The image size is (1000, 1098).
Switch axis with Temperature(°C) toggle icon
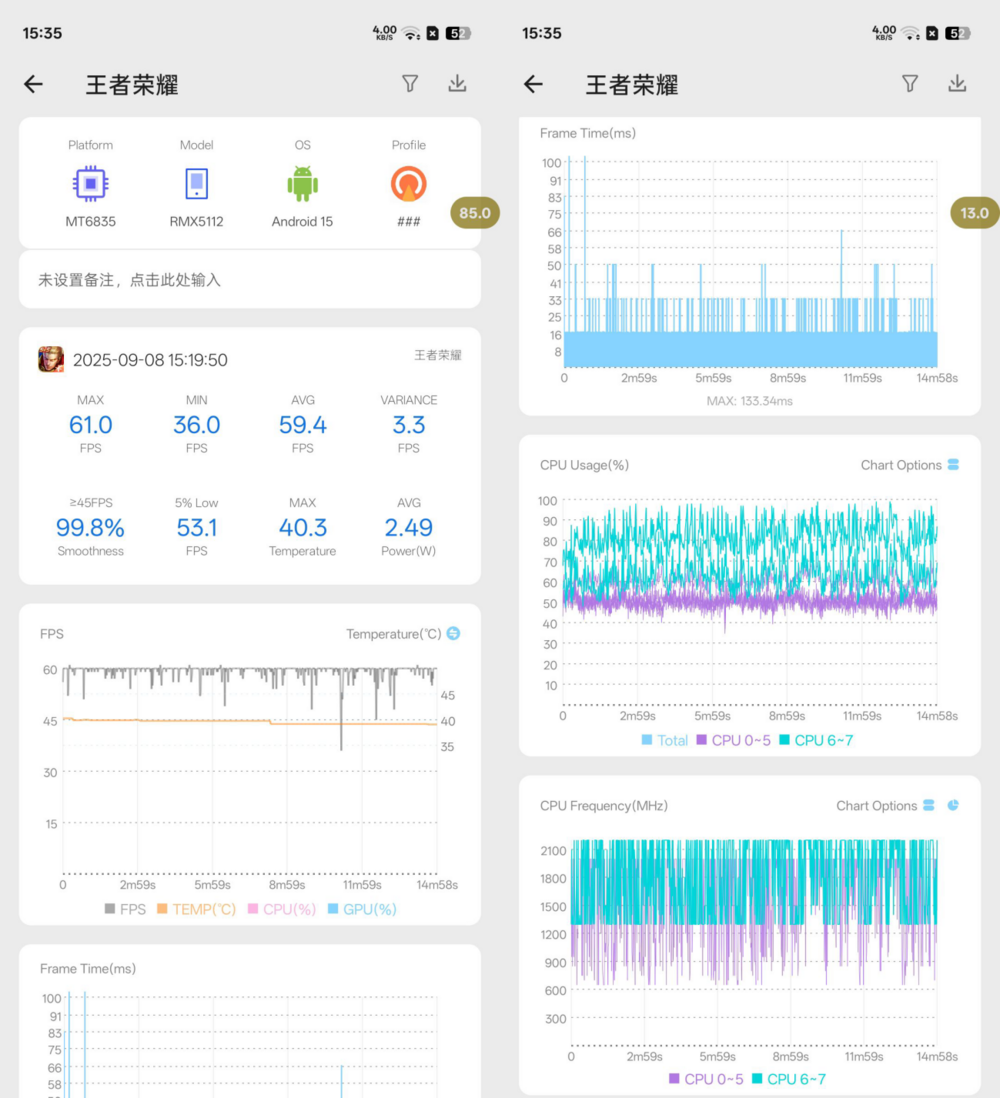[454, 633]
